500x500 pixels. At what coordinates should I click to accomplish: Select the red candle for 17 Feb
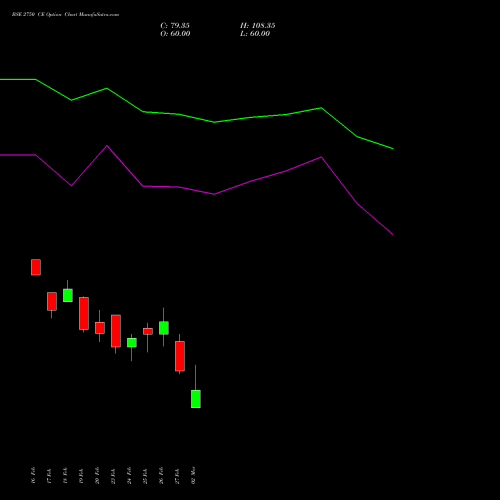[52, 301]
